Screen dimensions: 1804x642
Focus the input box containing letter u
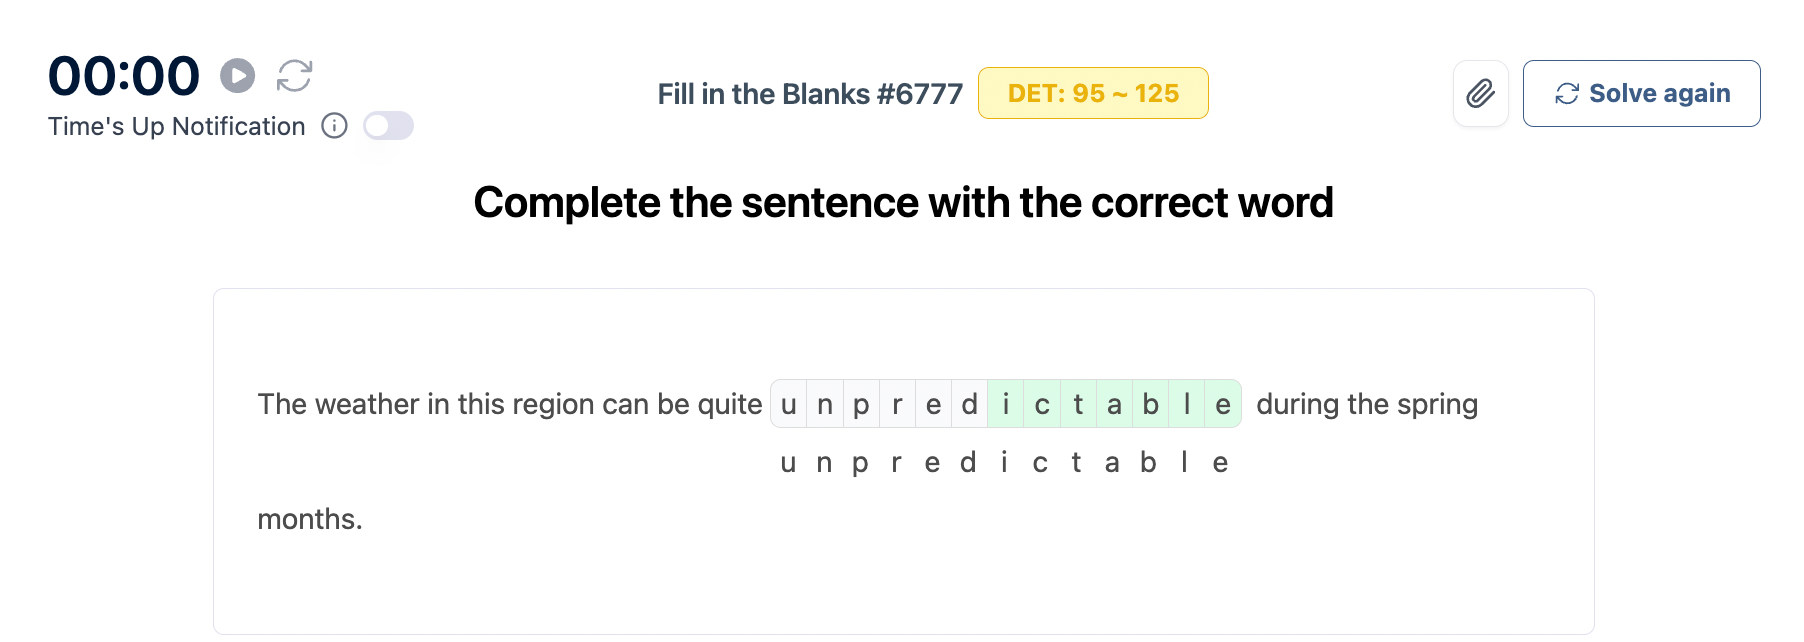pyautogui.click(x=789, y=404)
